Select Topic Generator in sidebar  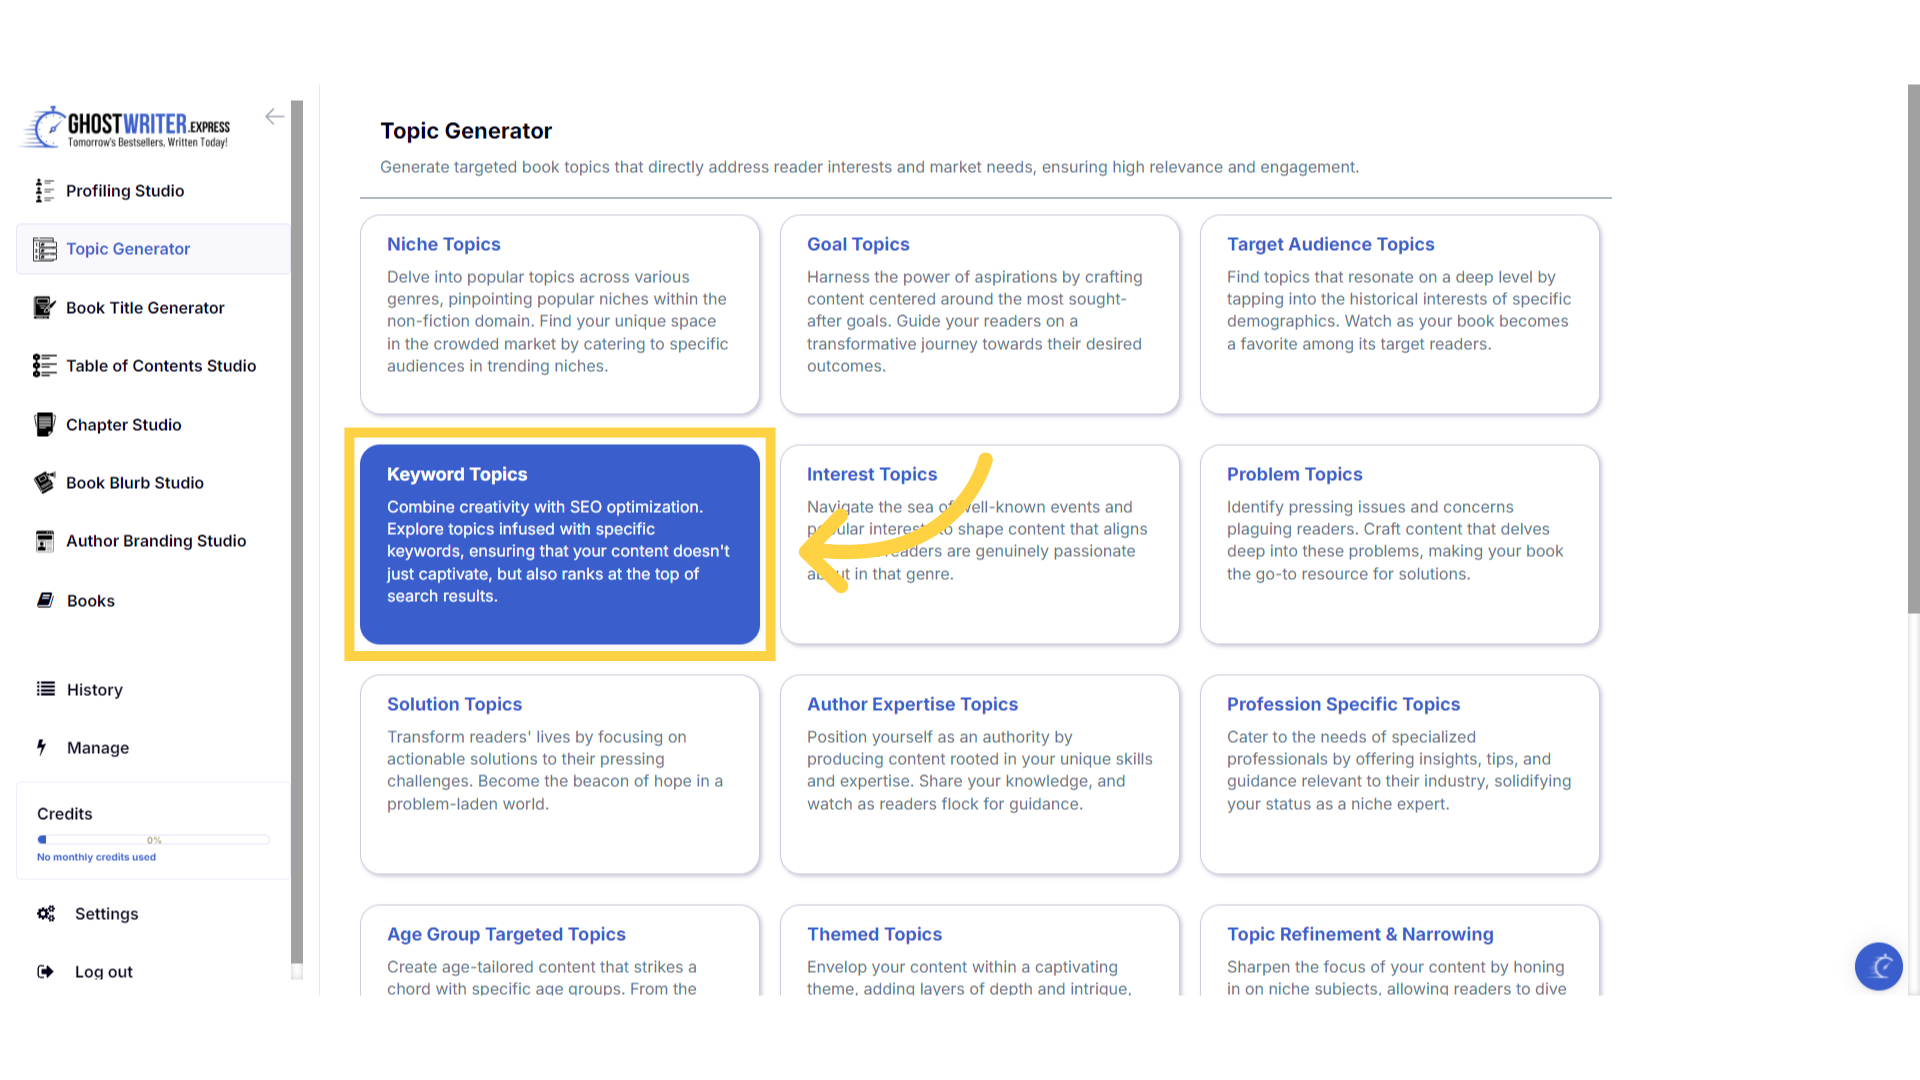click(x=128, y=249)
